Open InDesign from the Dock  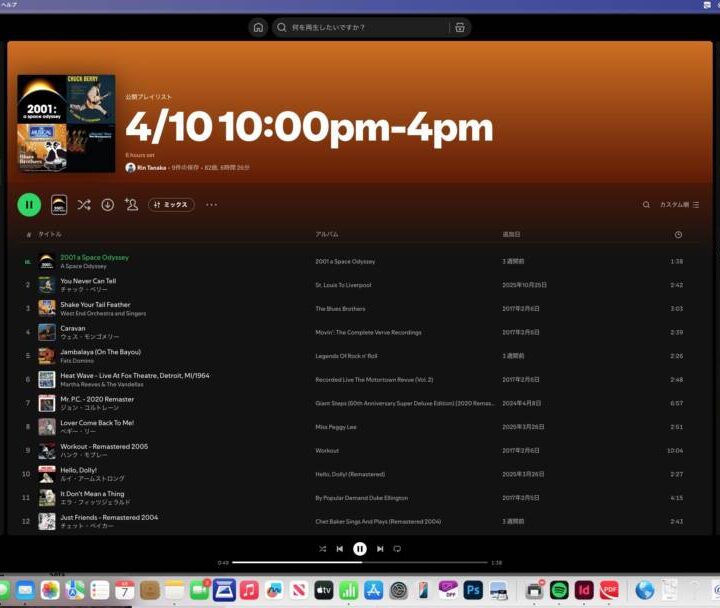pyautogui.click(x=584, y=590)
